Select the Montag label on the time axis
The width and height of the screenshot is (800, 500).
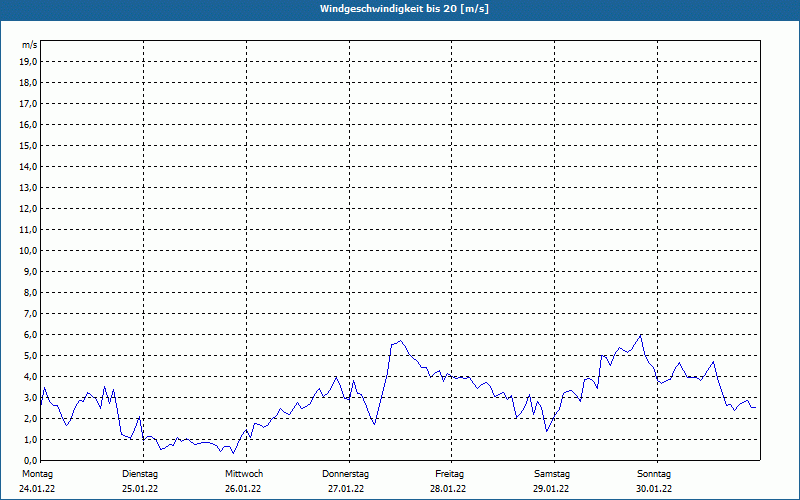pyautogui.click(x=36, y=474)
